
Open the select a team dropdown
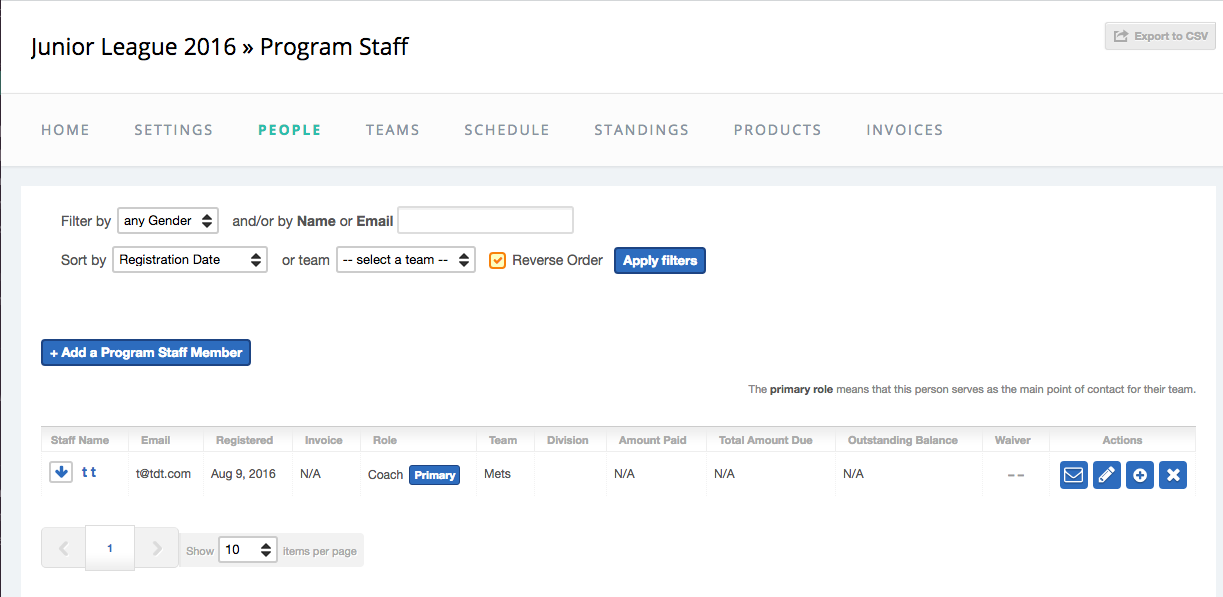(405, 259)
